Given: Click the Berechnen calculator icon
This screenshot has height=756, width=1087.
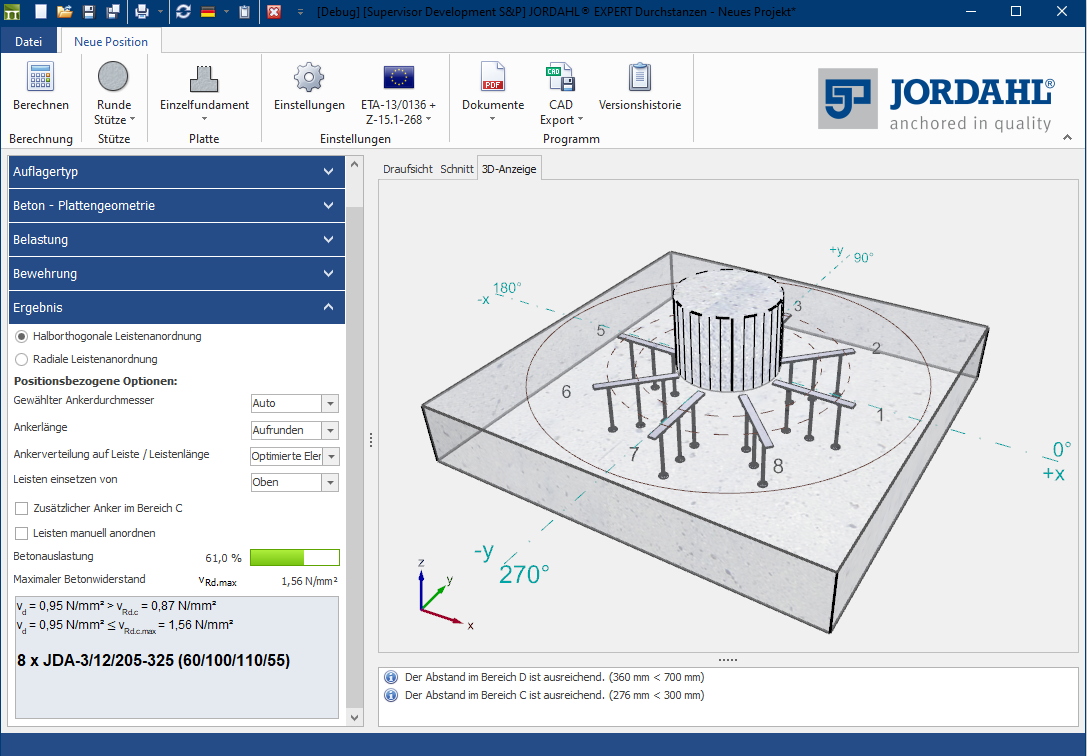Looking at the screenshot, I should [x=41, y=76].
